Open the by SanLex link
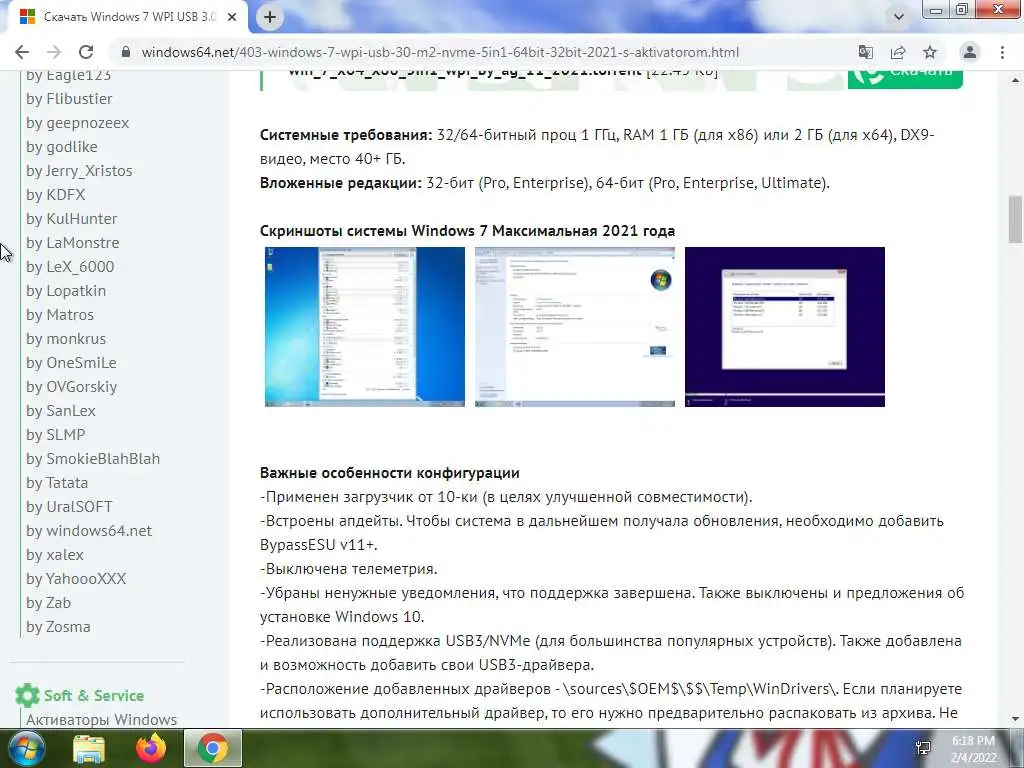 click(61, 411)
